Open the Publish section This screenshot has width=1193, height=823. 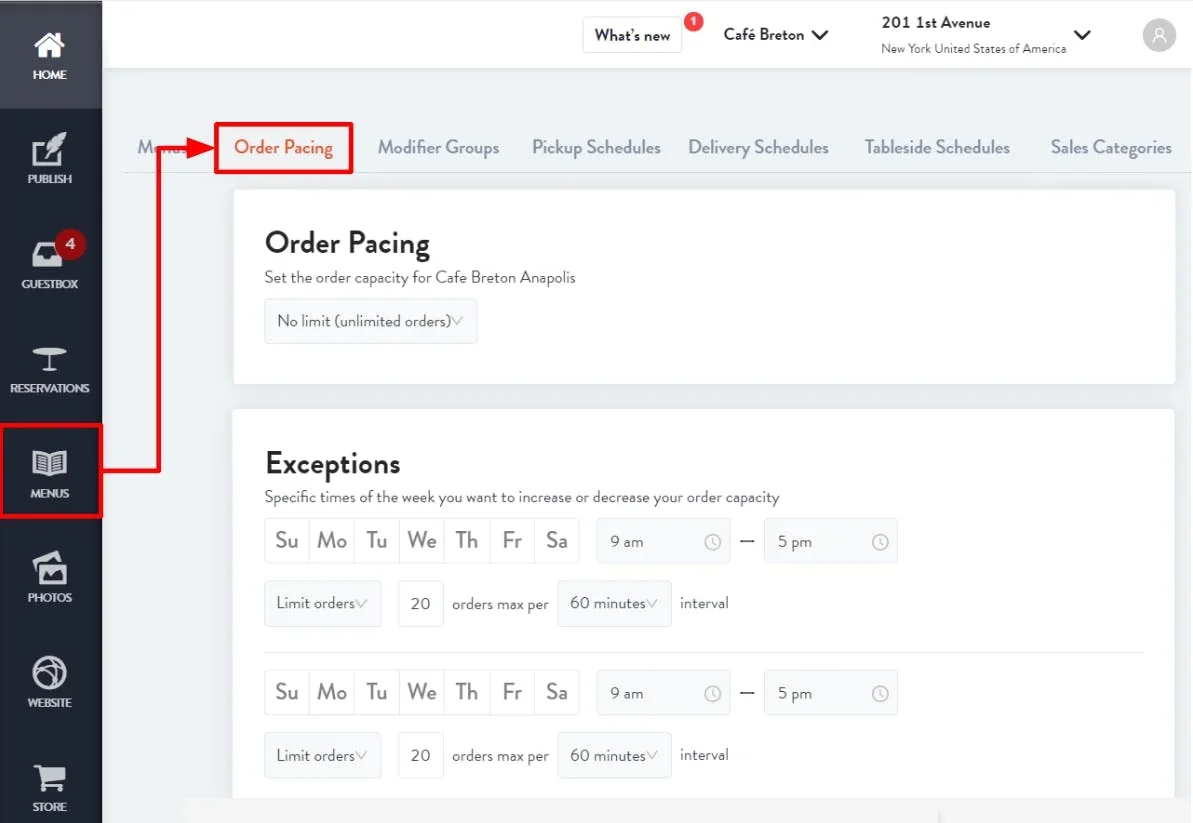tap(50, 158)
